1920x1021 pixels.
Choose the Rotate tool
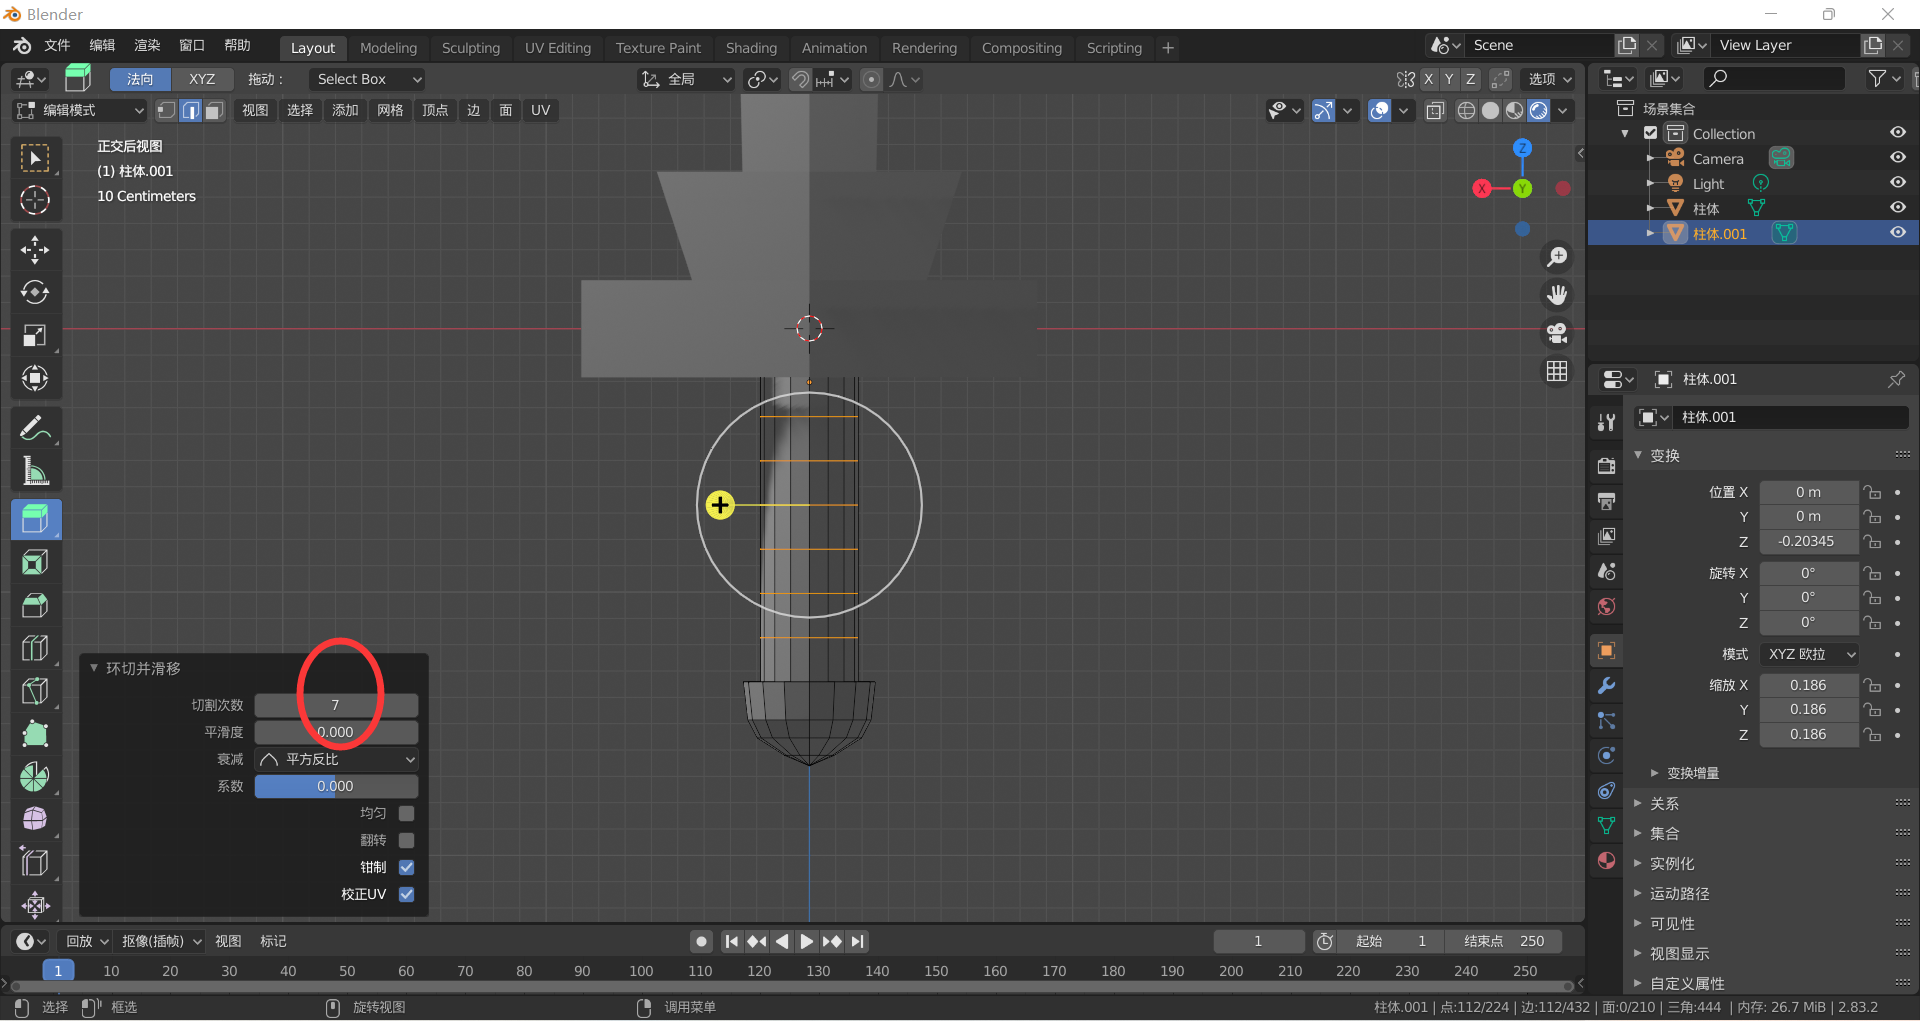click(x=35, y=292)
